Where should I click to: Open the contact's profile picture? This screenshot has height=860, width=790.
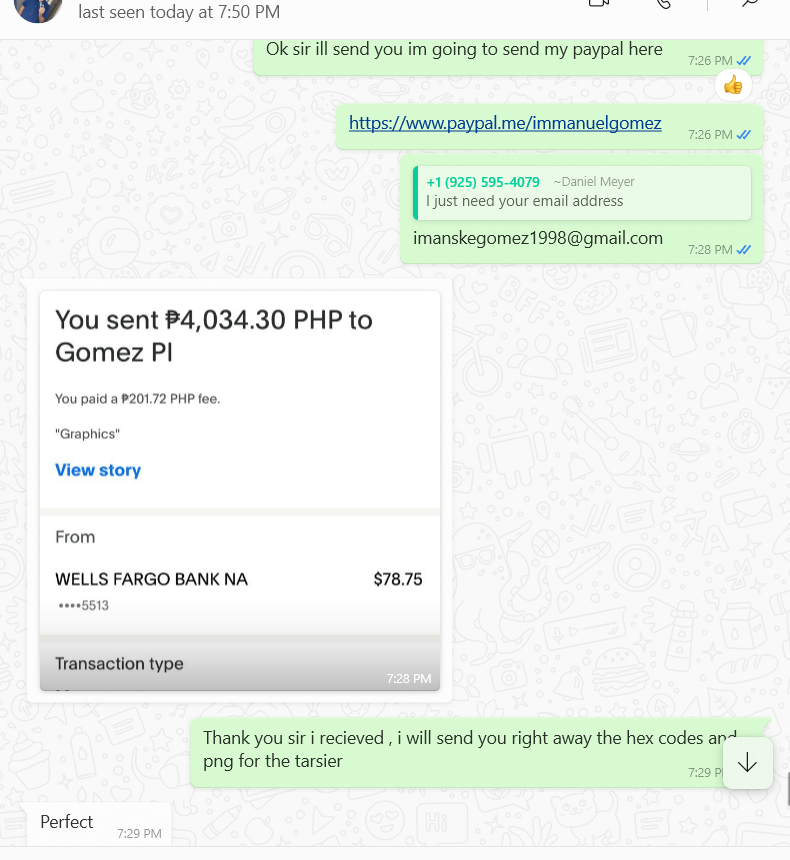pyautogui.click(x=38, y=8)
